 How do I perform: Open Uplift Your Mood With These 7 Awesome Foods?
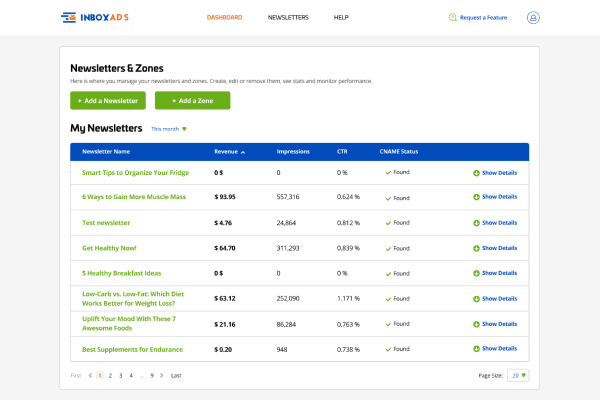point(129,323)
